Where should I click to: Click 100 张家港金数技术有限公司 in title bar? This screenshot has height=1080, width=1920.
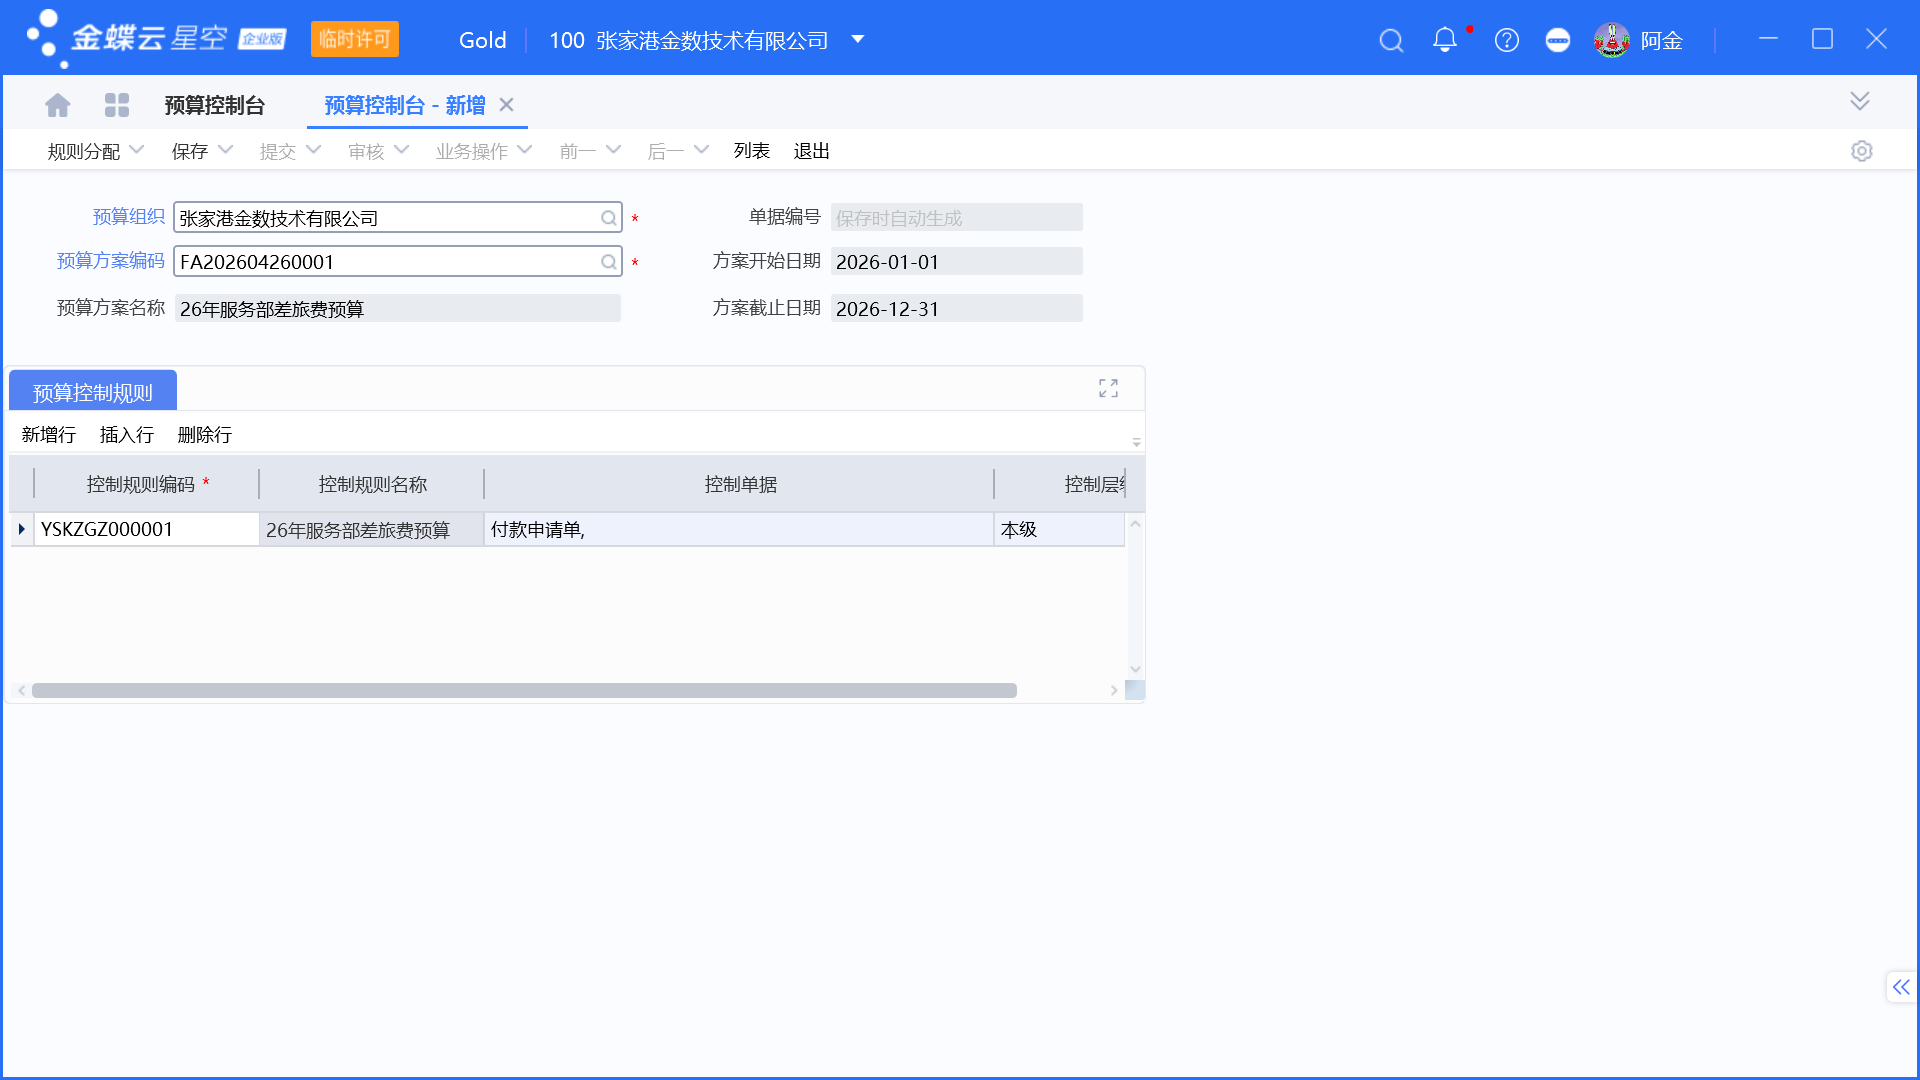click(689, 40)
